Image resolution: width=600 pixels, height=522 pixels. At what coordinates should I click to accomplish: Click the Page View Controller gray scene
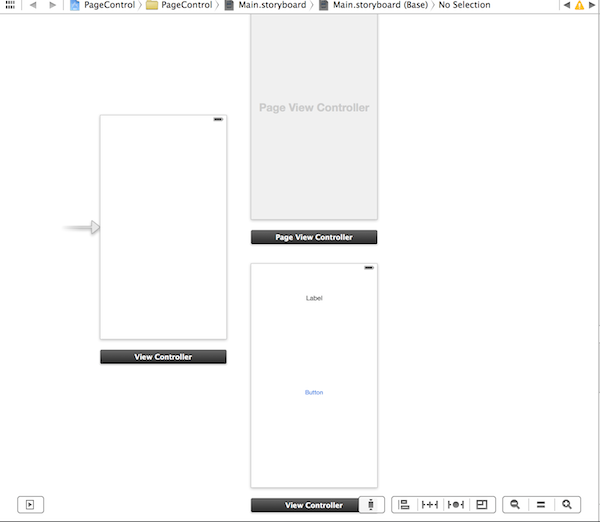[x=314, y=117]
